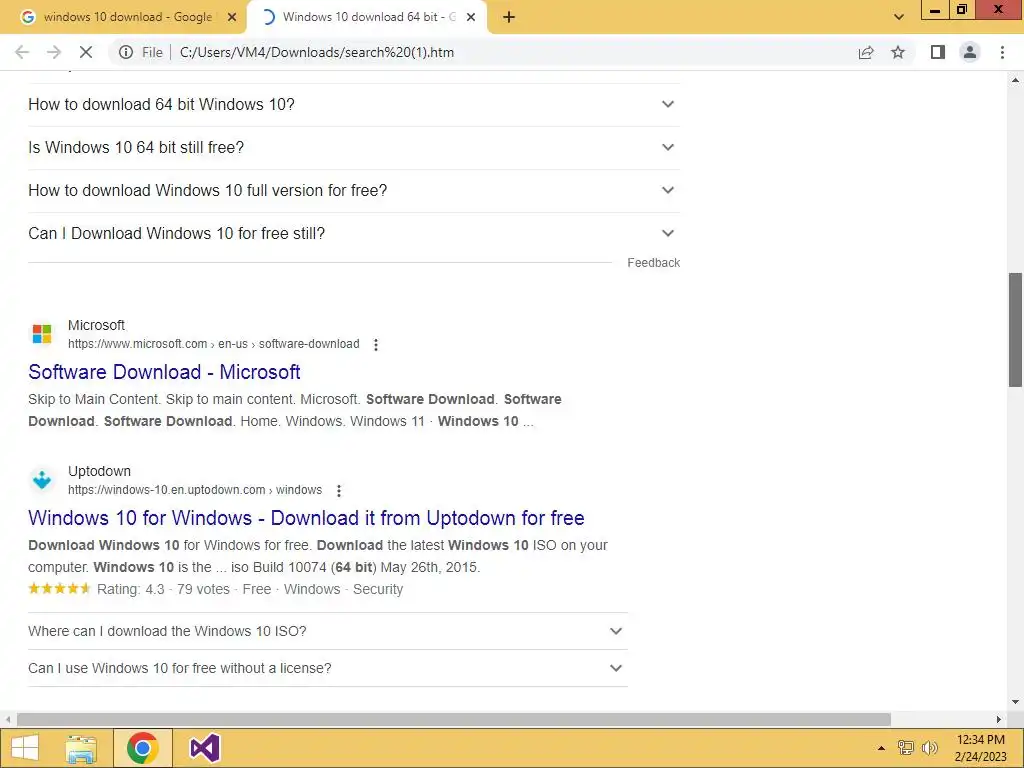Open the Chrome profile avatar
The width and height of the screenshot is (1024, 768).
pos(970,52)
